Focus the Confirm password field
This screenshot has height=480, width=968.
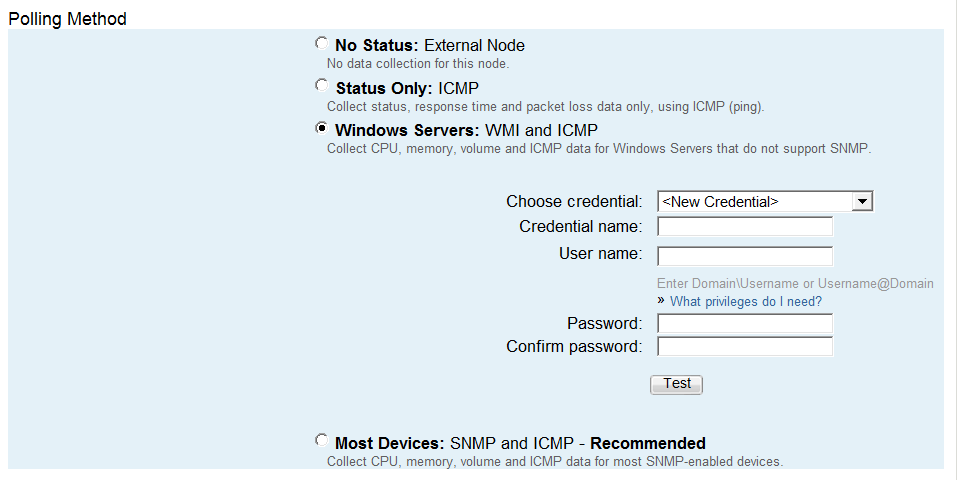(x=745, y=347)
